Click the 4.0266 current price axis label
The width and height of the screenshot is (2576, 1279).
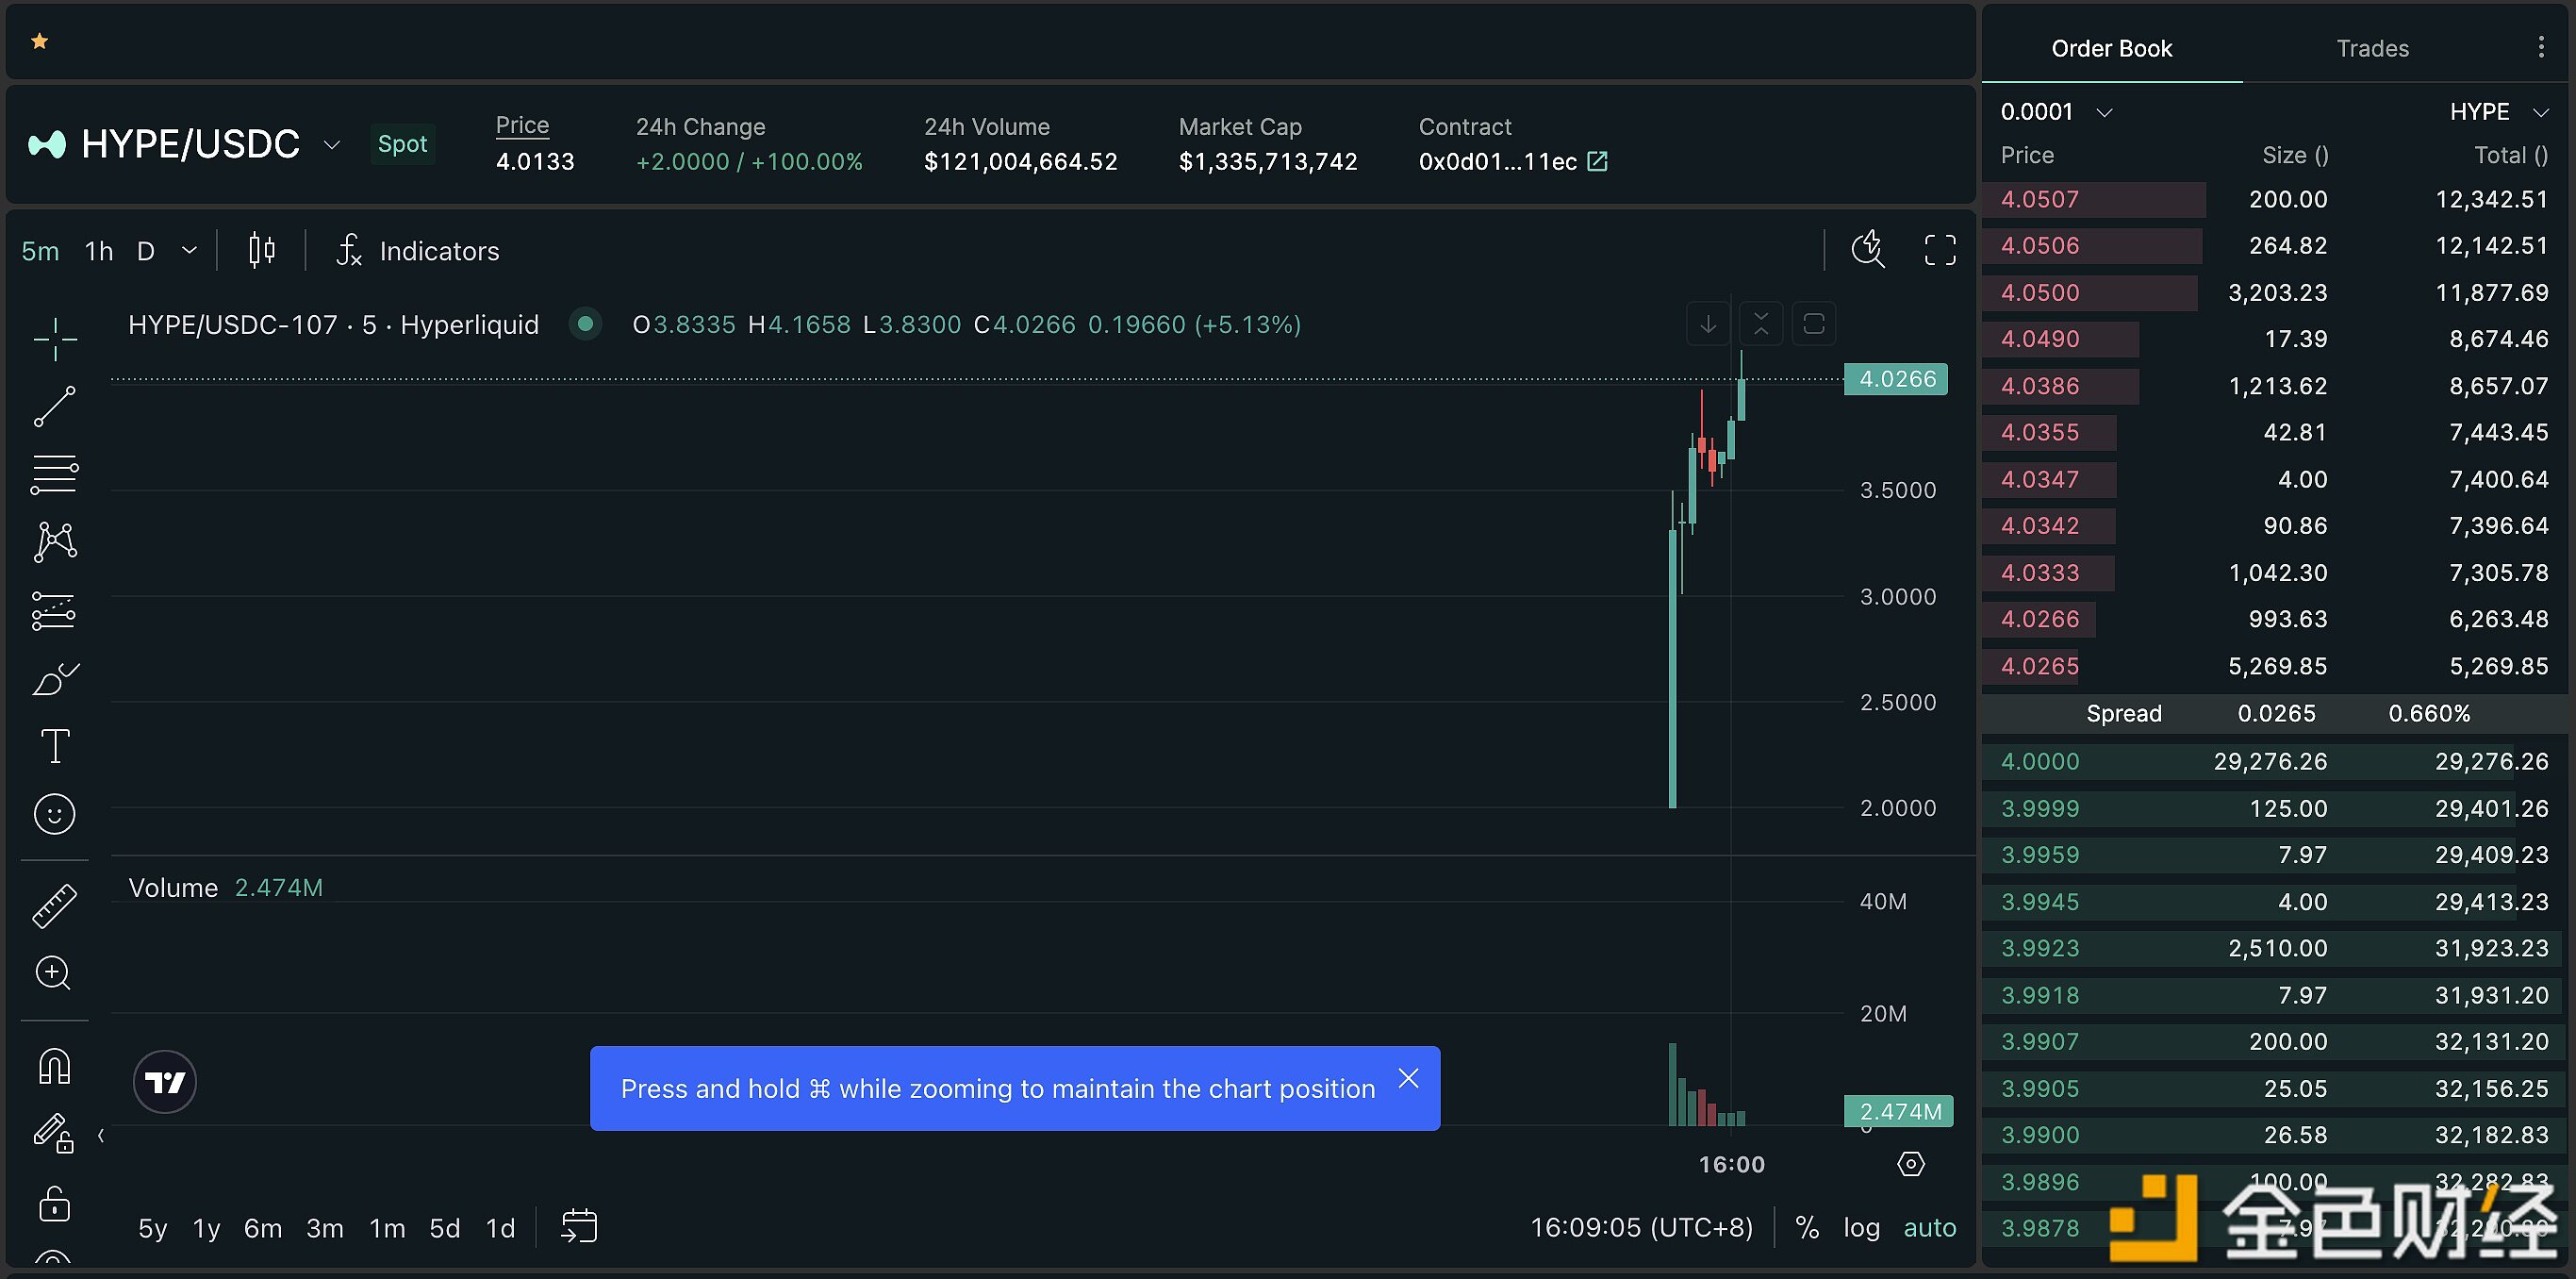click(1896, 379)
